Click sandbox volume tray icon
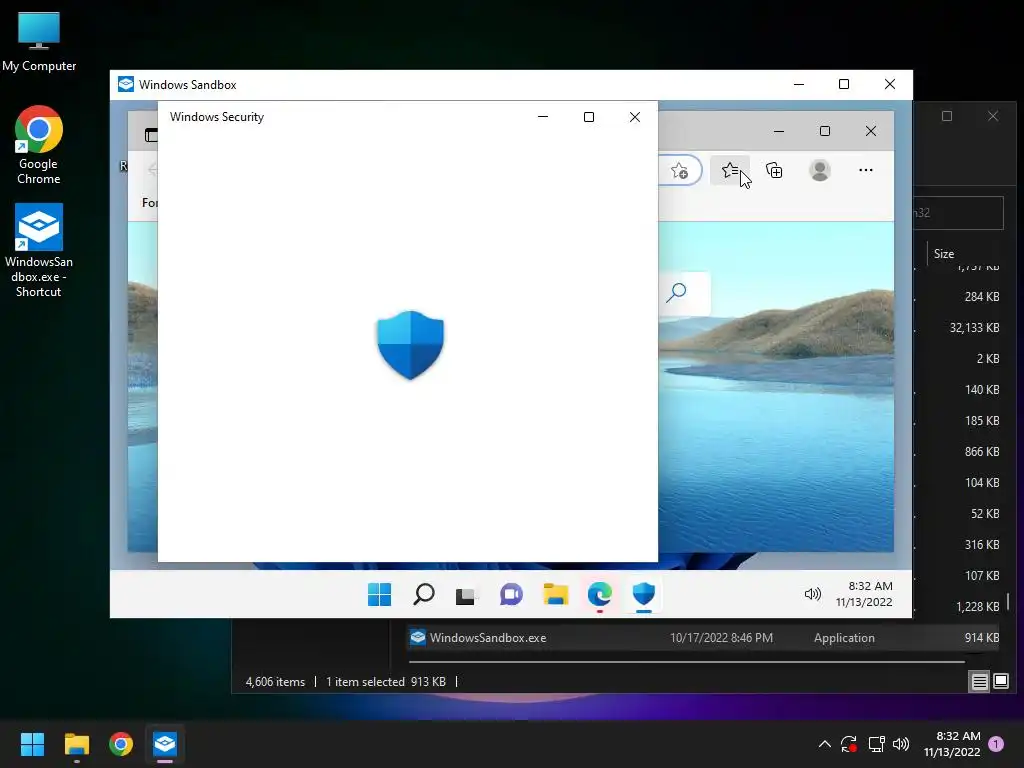Viewport: 1024px width, 768px height. 812,594
